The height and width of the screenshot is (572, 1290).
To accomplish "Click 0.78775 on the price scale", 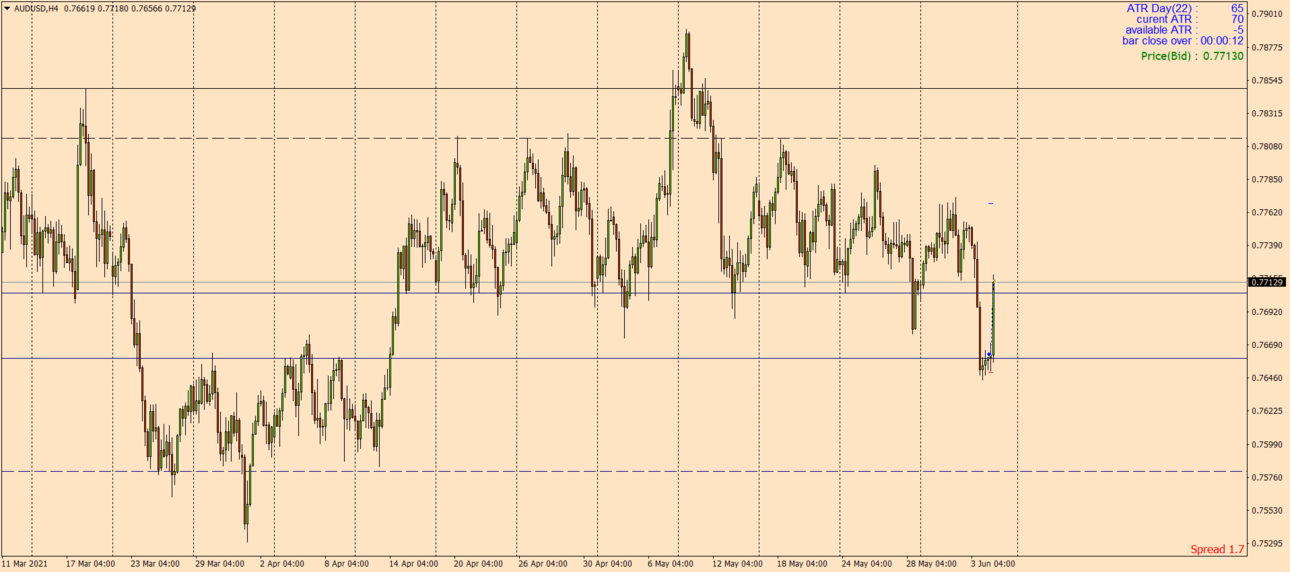I will pyautogui.click(x=1267, y=47).
